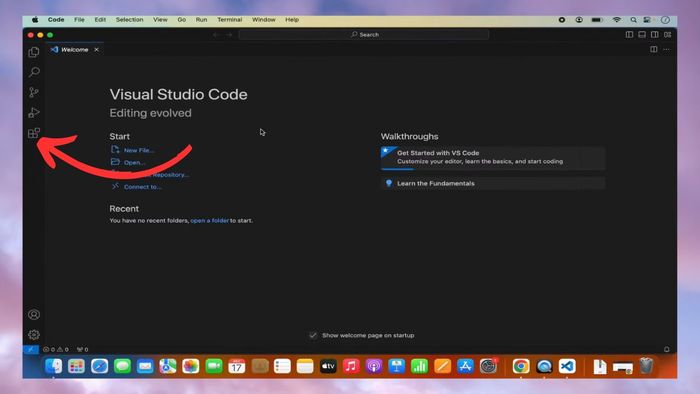Open Wi-Fi status in menu bar
The height and width of the screenshot is (394, 700).
pos(617,20)
